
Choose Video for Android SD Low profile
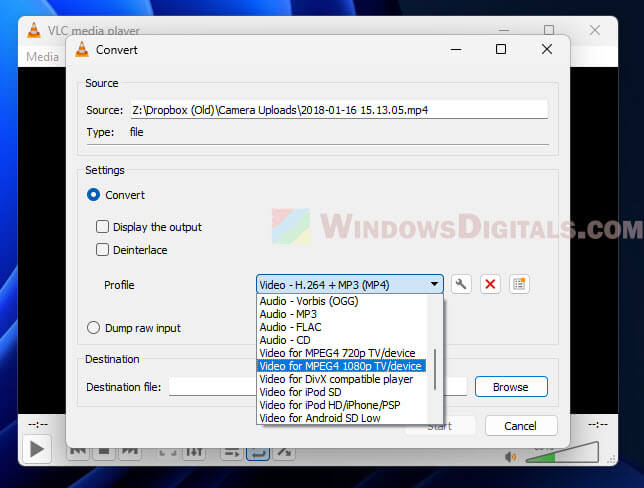(x=342, y=418)
